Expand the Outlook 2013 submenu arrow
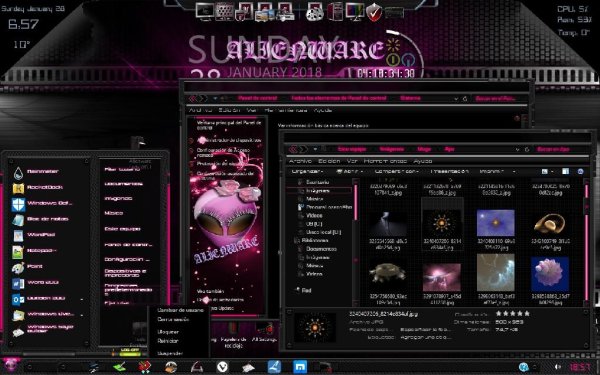 (82, 300)
